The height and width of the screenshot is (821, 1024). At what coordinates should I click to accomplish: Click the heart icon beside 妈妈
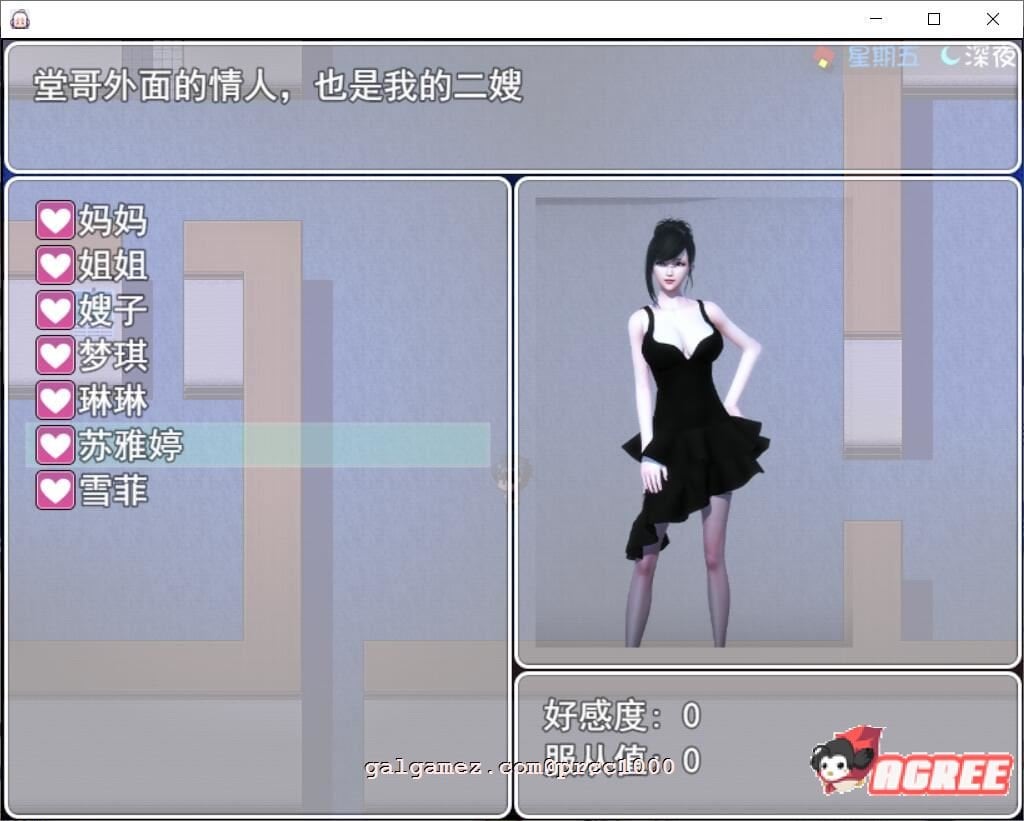click(54, 219)
